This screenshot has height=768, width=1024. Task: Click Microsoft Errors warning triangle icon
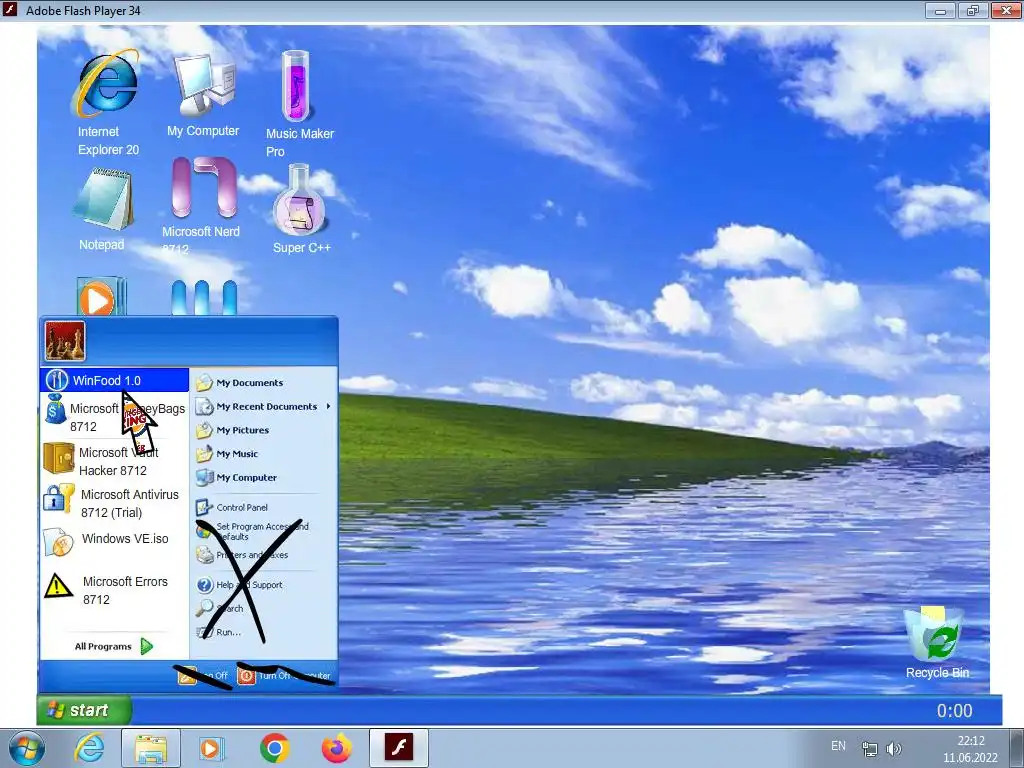point(58,585)
